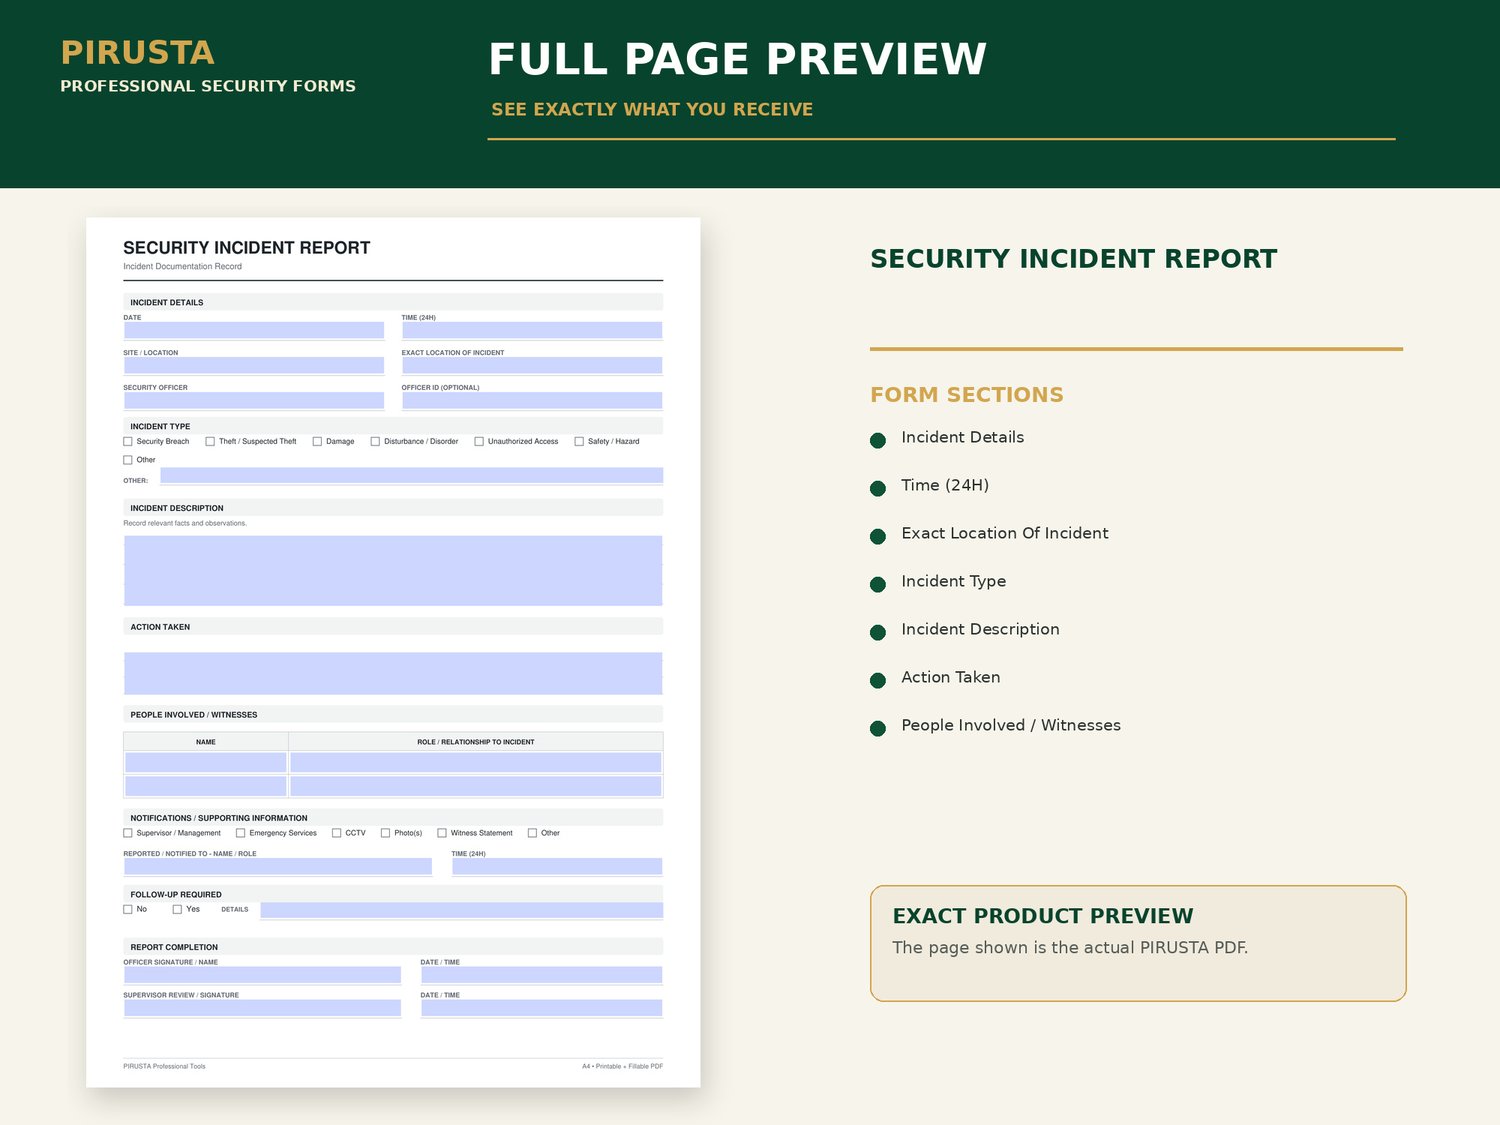Image resolution: width=1500 pixels, height=1125 pixels.
Task: Click the Date / Time field beside Officer Signature
Action: (x=542, y=975)
